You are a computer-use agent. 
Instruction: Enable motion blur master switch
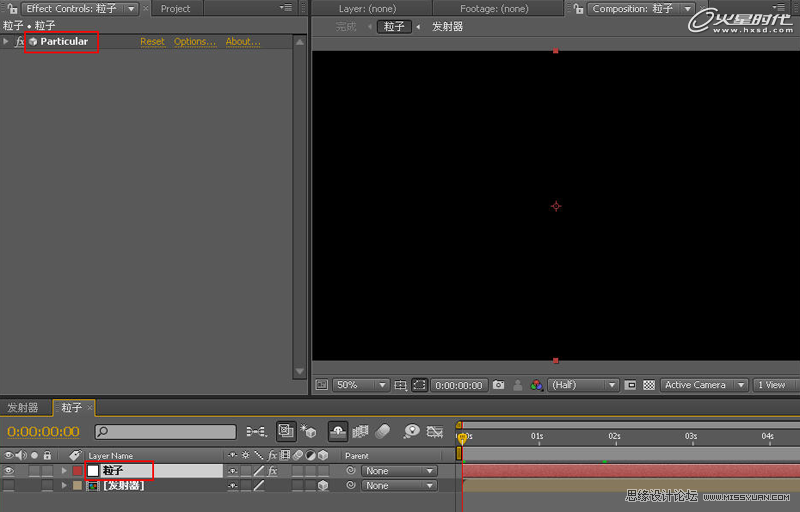pos(383,431)
